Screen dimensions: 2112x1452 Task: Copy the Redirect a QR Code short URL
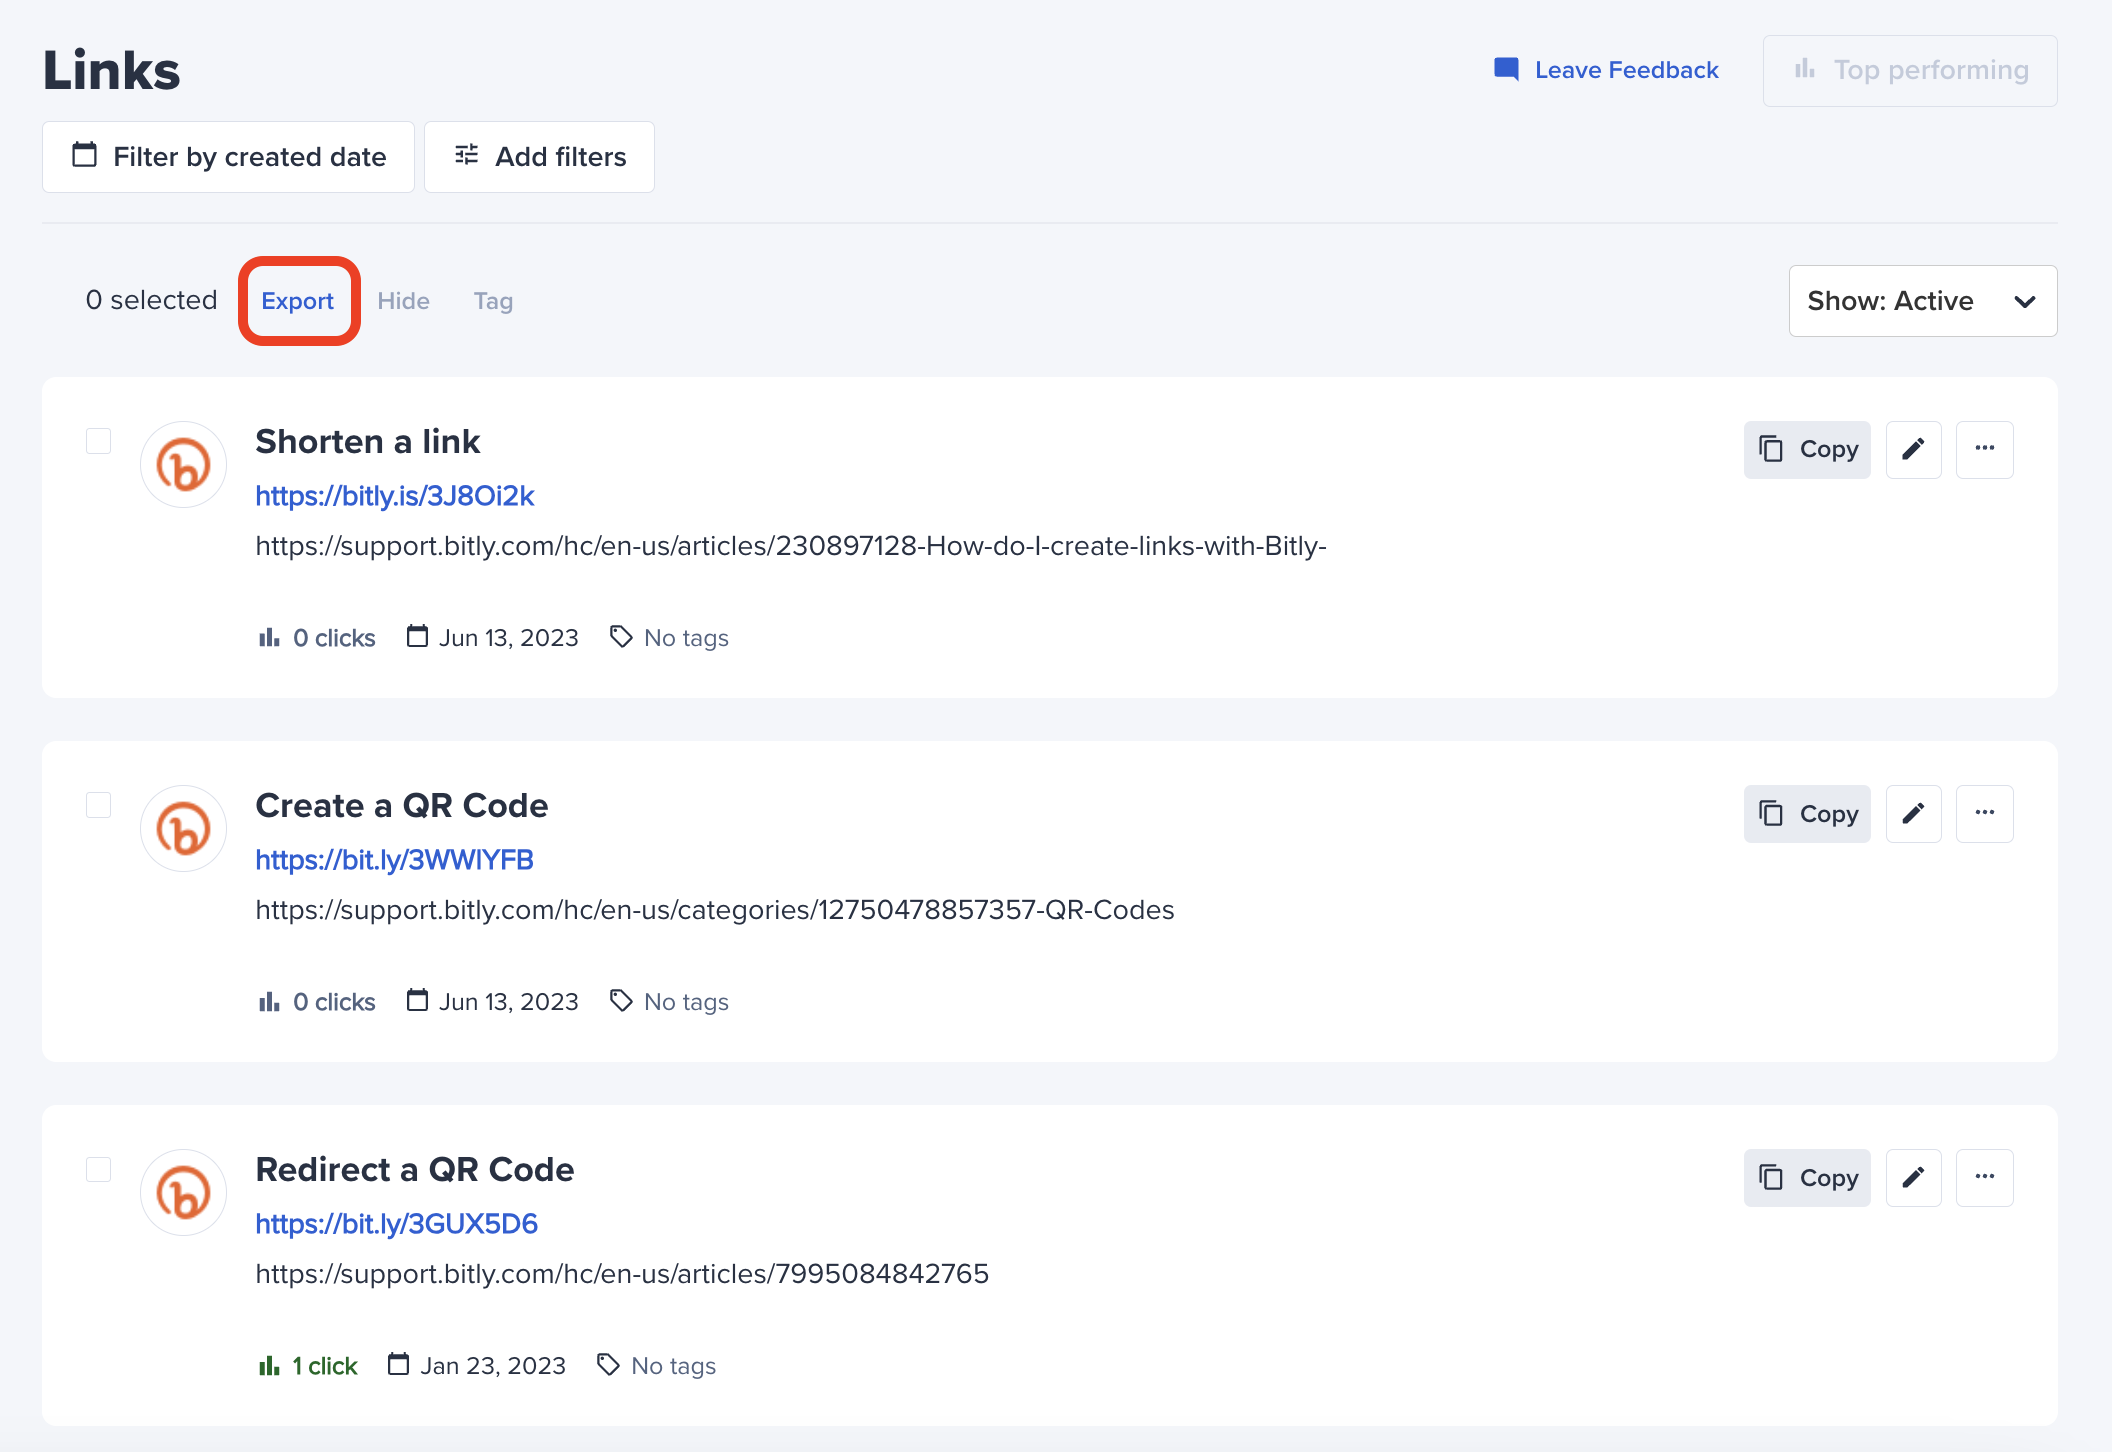point(1807,1177)
